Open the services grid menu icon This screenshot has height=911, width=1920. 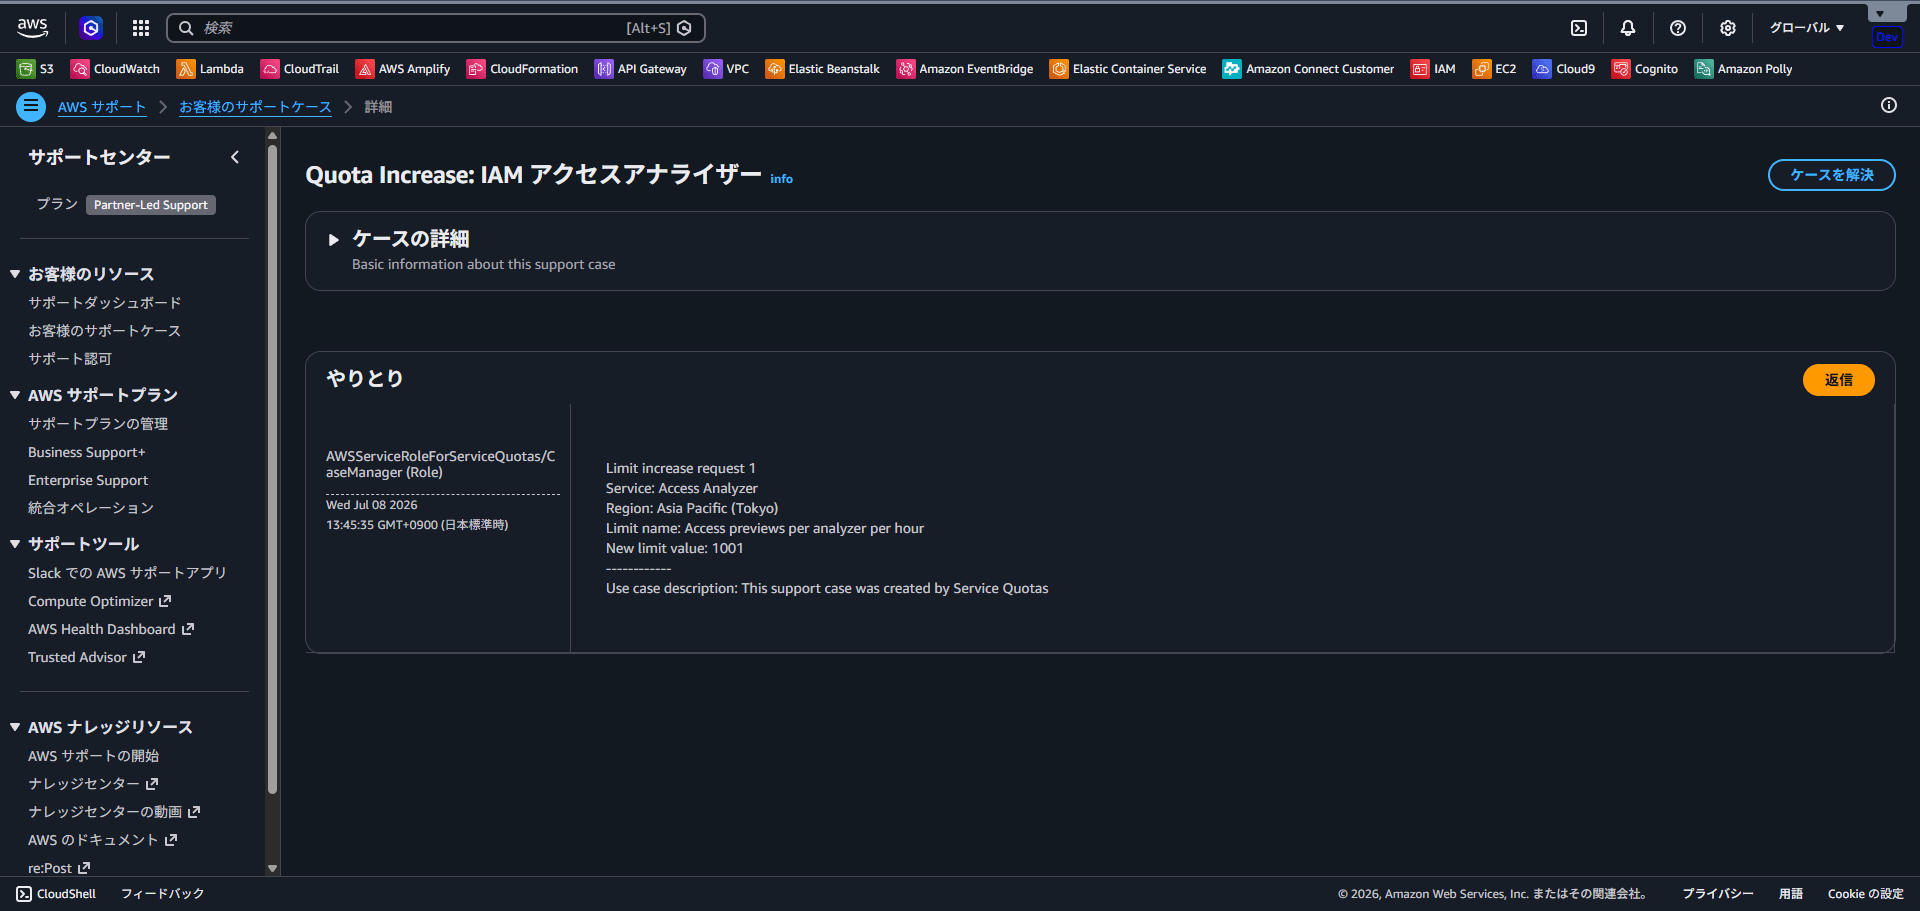[141, 28]
